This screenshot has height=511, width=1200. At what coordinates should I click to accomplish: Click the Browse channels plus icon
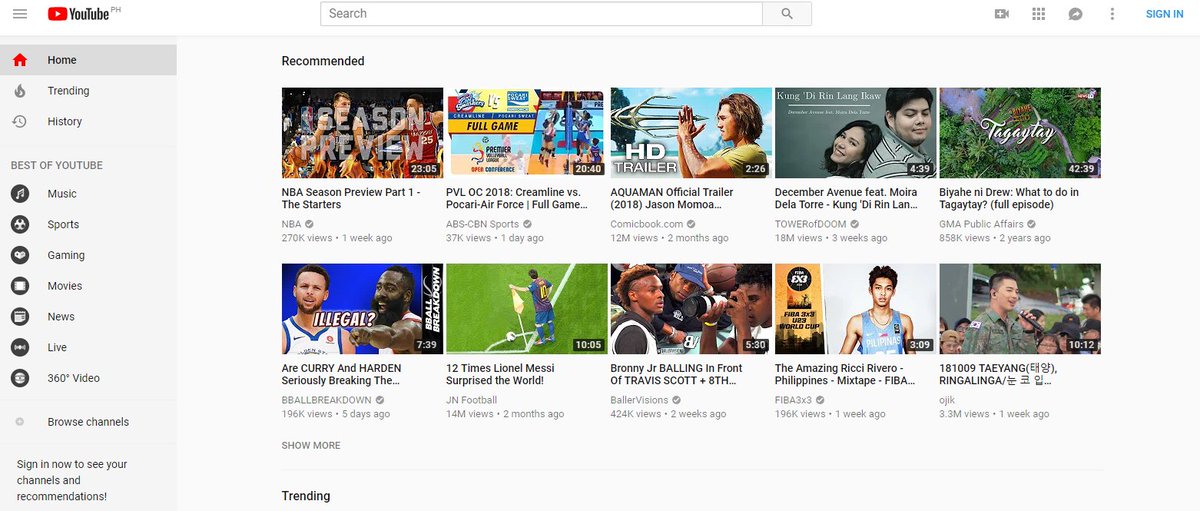point(19,422)
